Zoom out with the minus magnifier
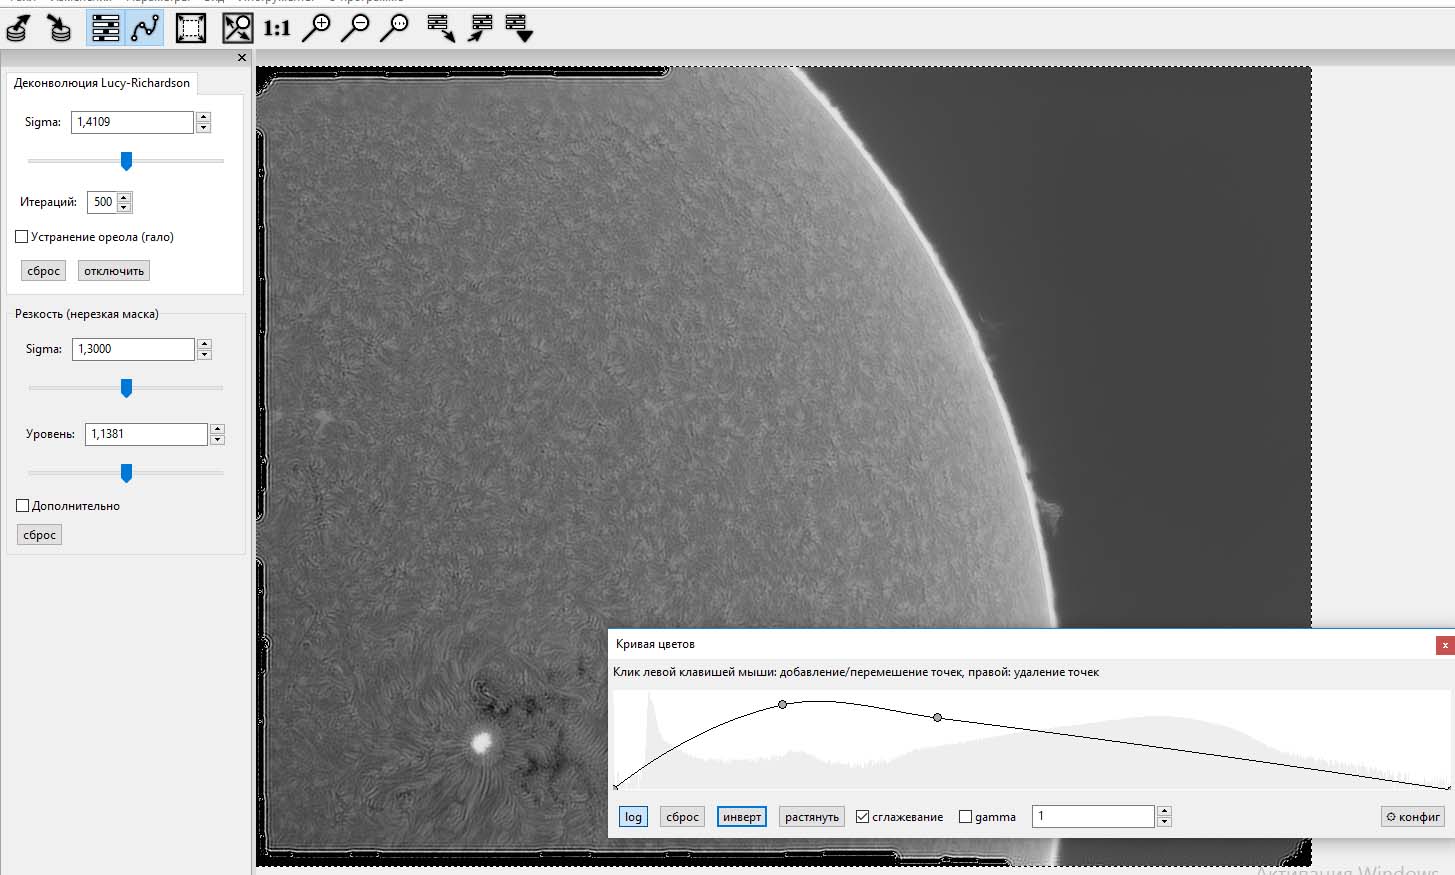 355,28
